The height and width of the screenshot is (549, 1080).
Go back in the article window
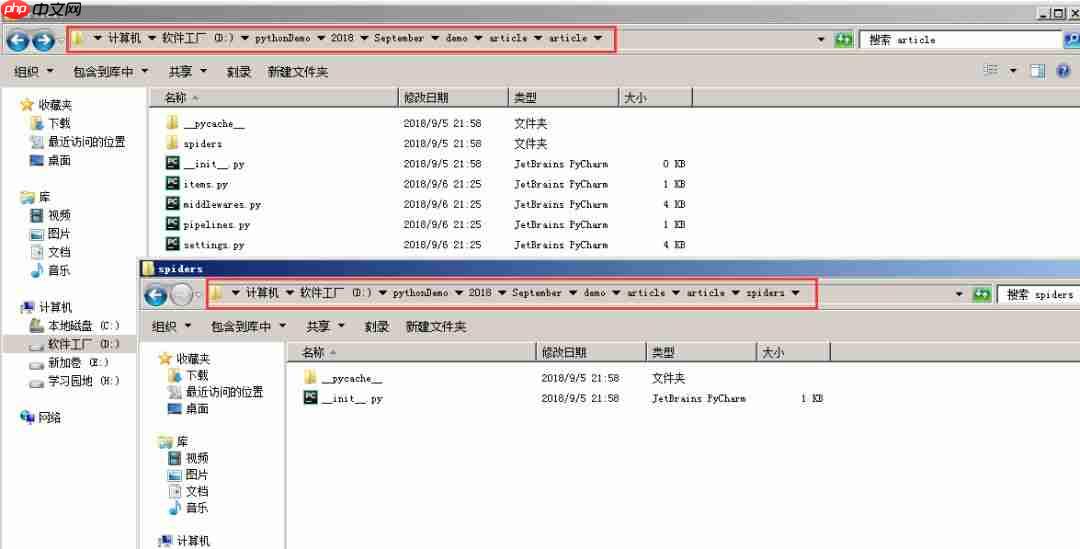coord(18,40)
